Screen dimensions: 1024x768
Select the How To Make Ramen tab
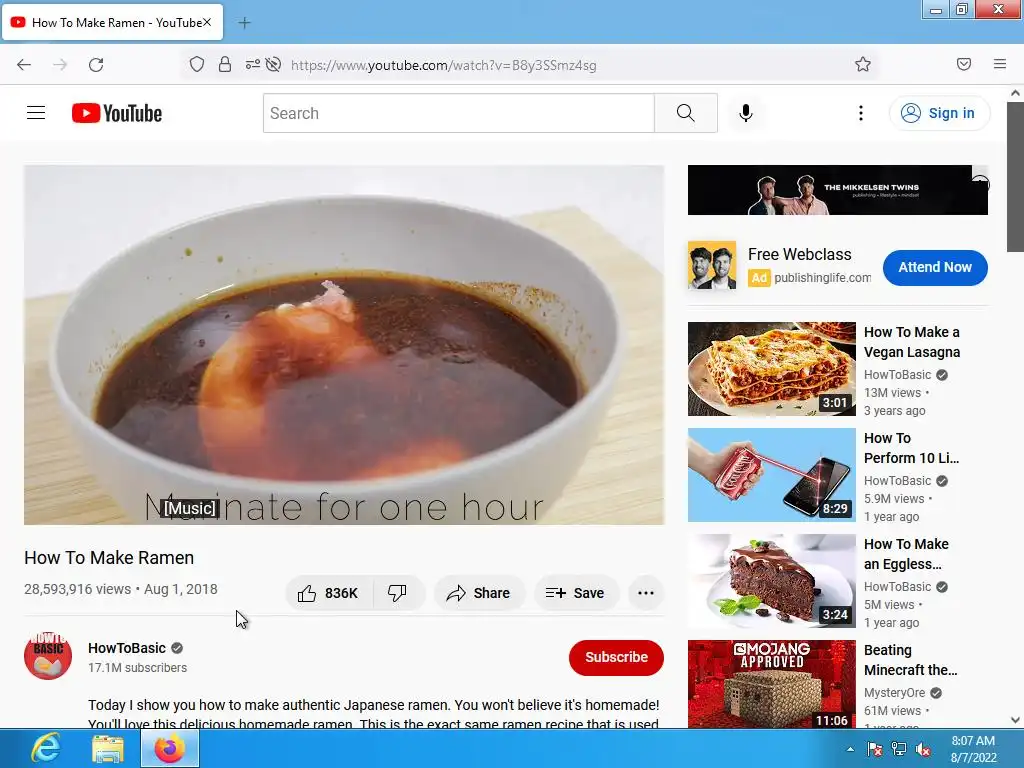[112, 22]
